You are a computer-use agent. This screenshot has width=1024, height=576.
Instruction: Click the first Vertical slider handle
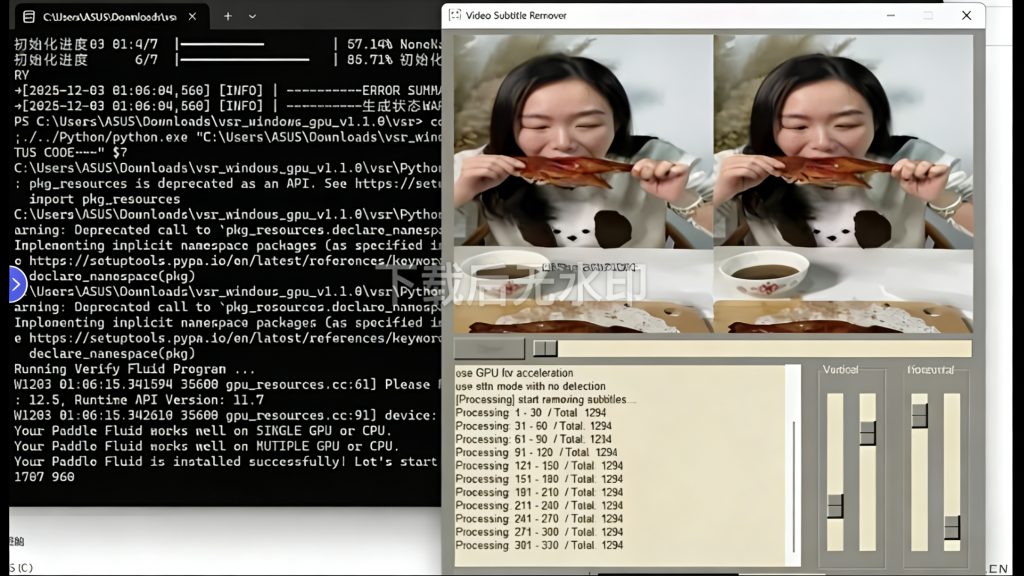(x=835, y=506)
